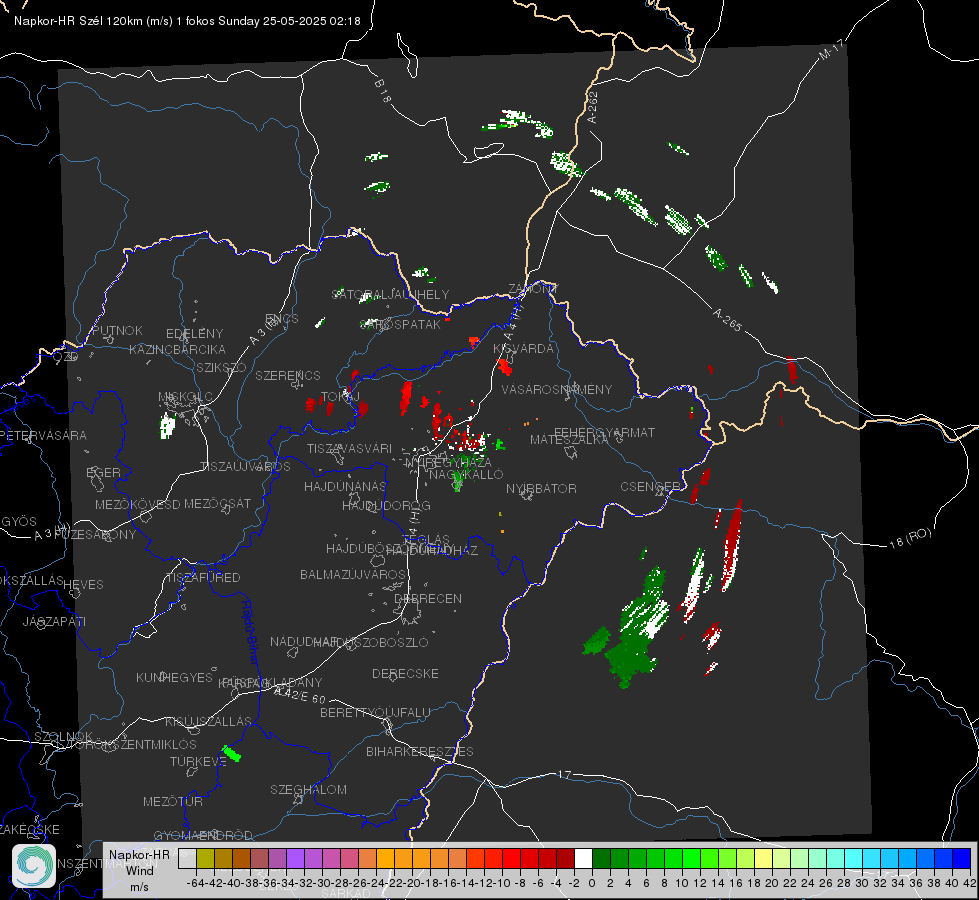The width and height of the screenshot is (979, 900).
Task: Click the SZERENCS town label
Action: click(x=288, y=375)
